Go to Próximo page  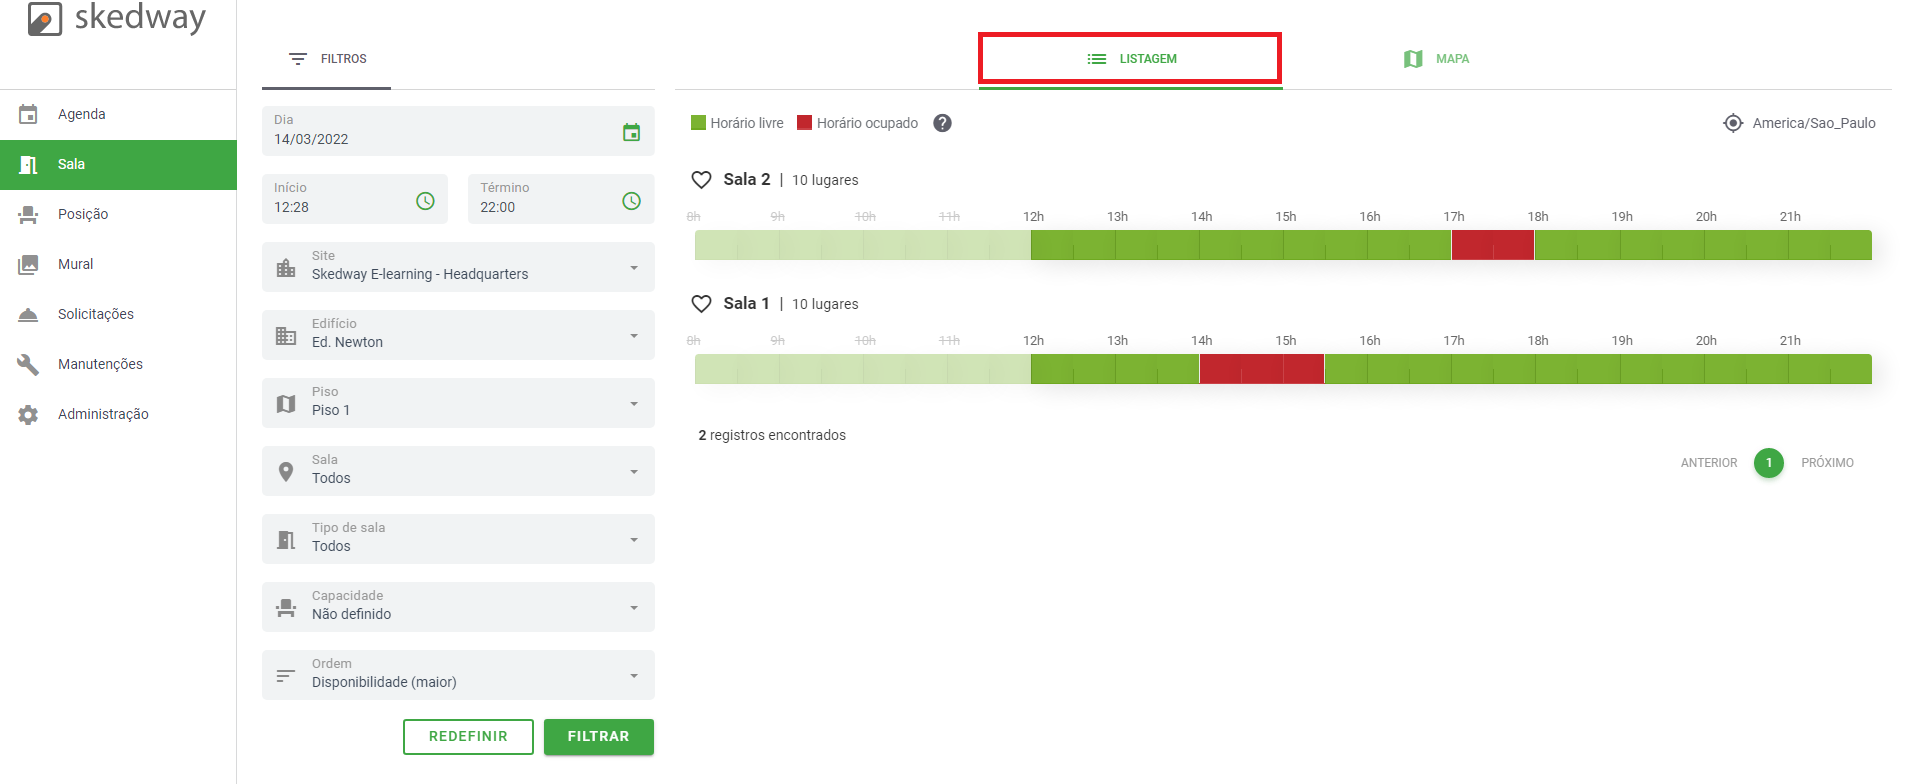pyautogui.click(x=1827, y=463)
